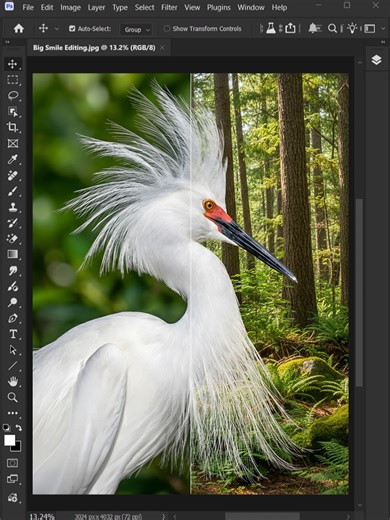Click the black background color swatch
This screenshot has width=390, height=520.
17,447
